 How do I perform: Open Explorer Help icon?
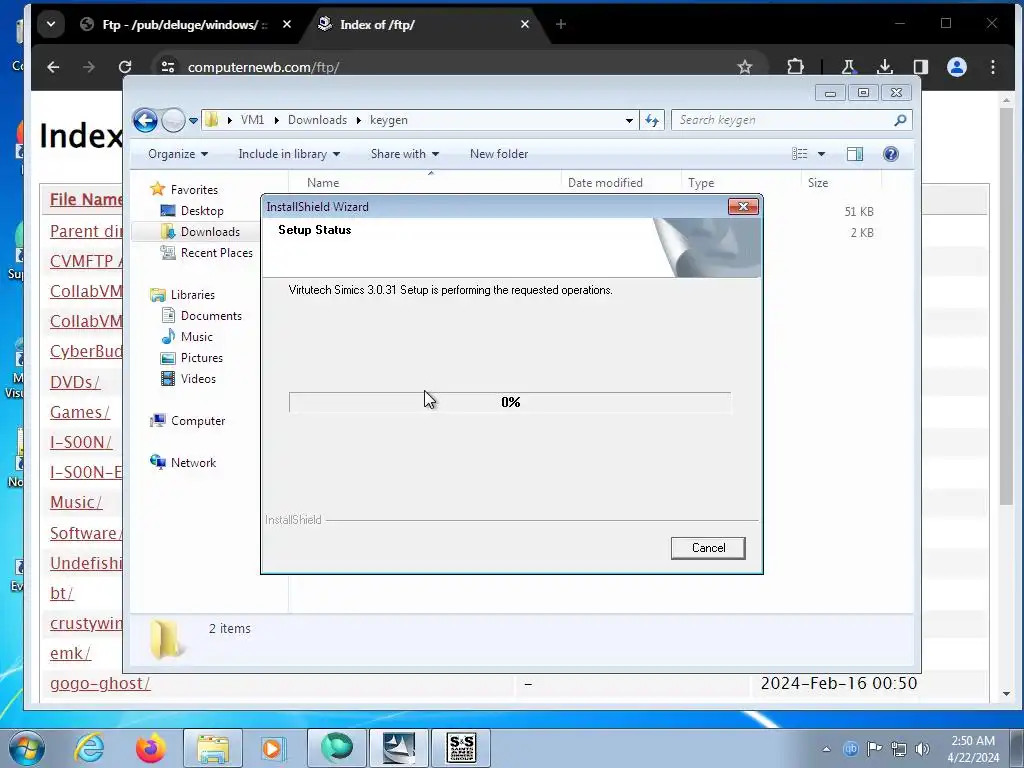(x=890, y=154)
